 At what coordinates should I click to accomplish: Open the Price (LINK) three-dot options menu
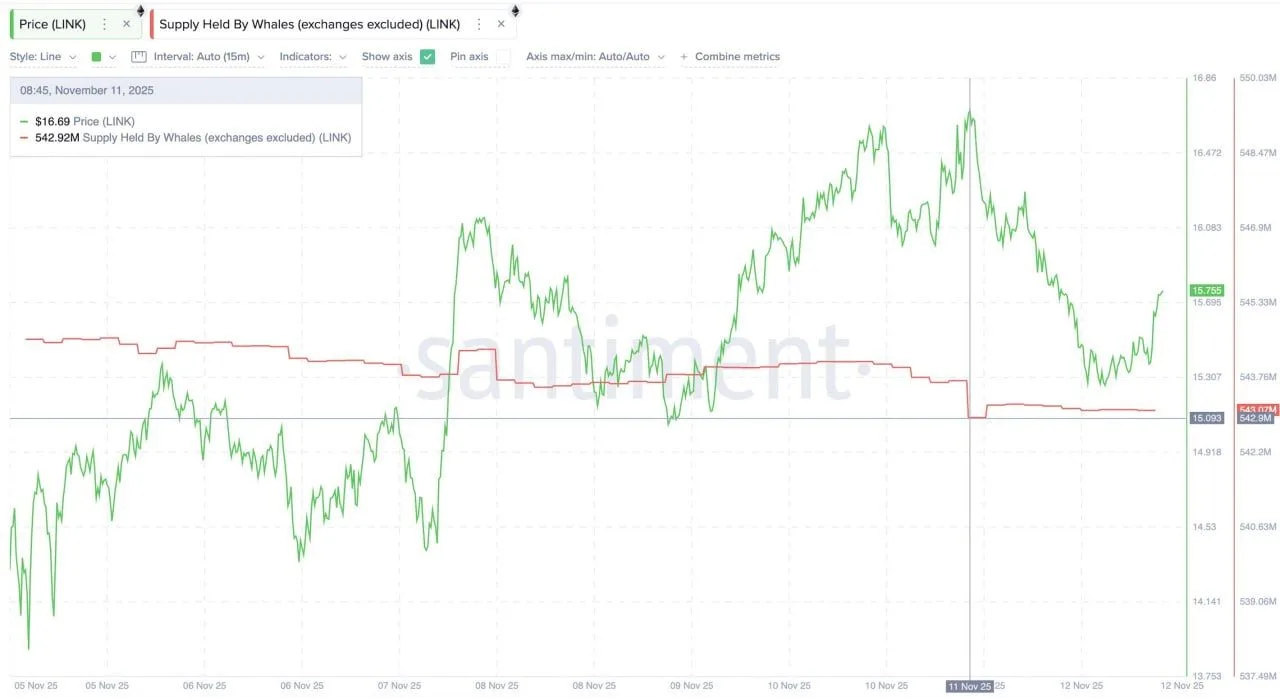104,24
